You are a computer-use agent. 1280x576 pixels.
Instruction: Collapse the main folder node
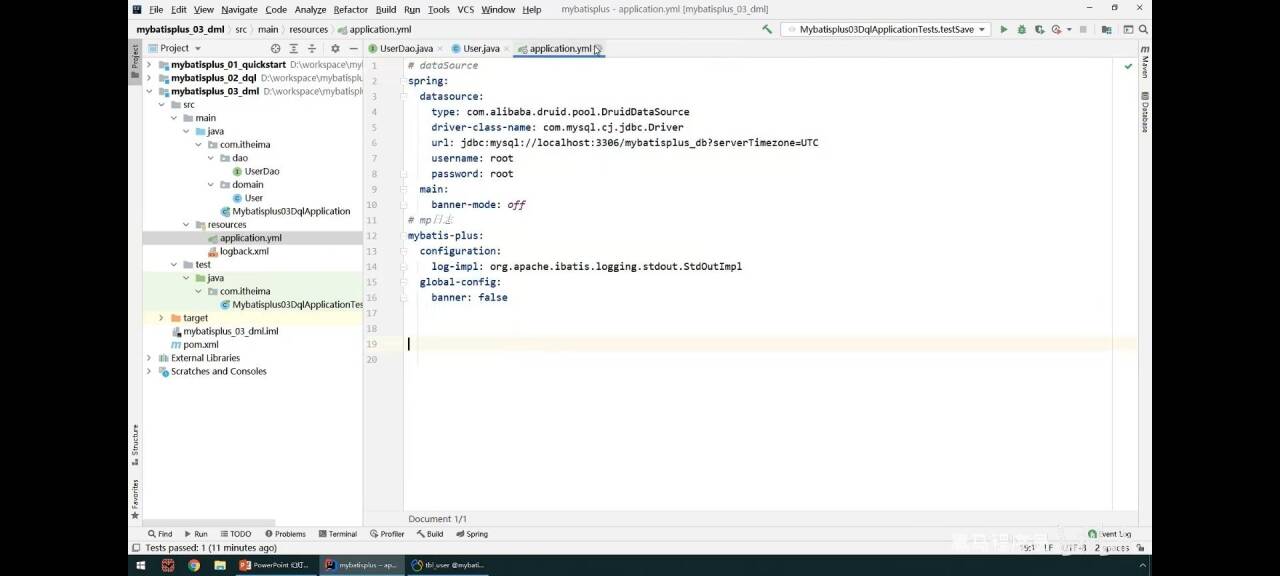[x=174, y=118]
